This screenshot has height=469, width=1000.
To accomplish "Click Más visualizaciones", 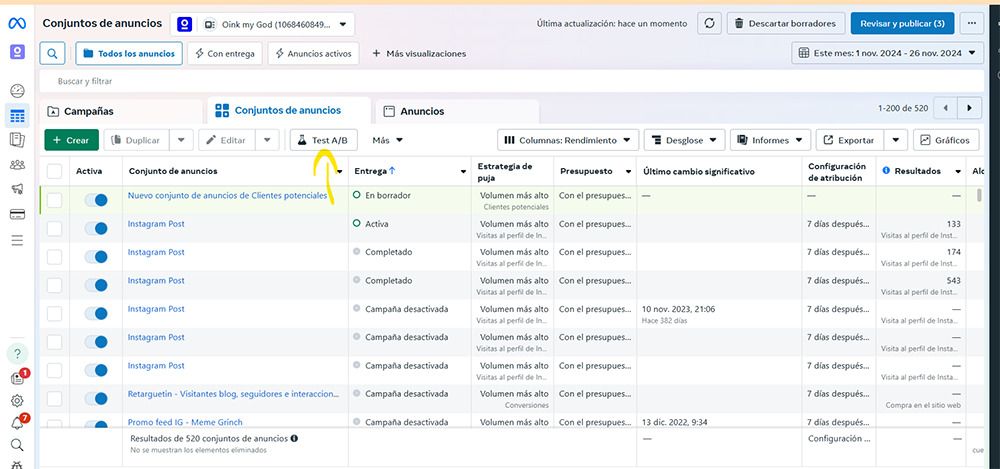I will pyautogui.click(x=419, y=54).
